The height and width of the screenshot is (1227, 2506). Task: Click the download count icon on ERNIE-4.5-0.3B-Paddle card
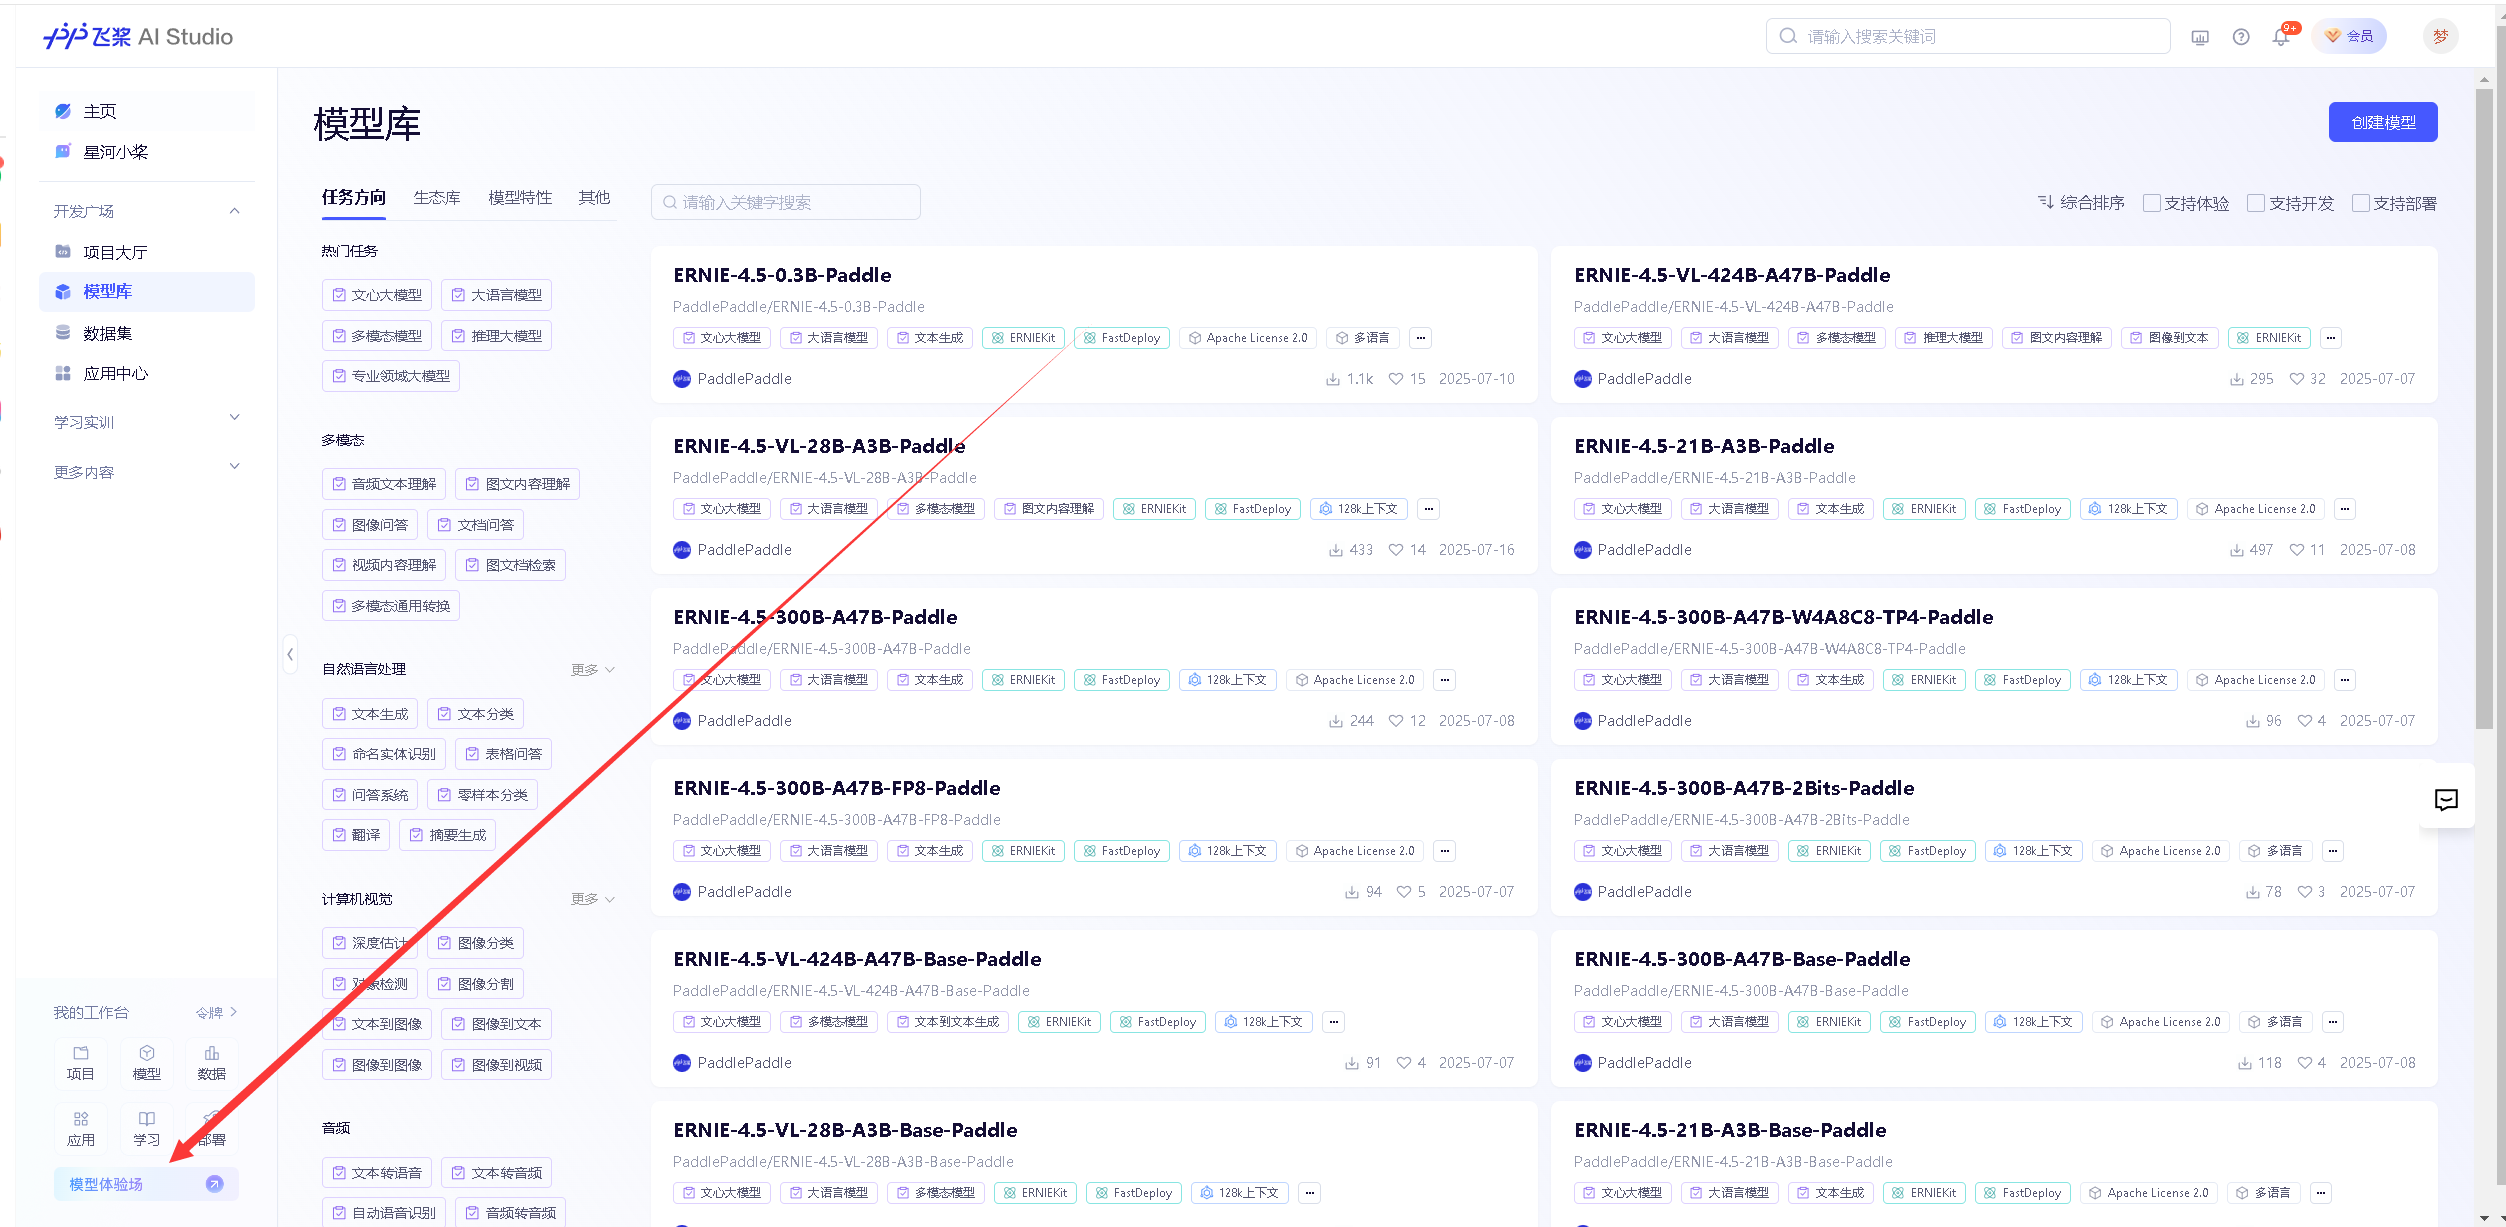[x=1332, y=379]
